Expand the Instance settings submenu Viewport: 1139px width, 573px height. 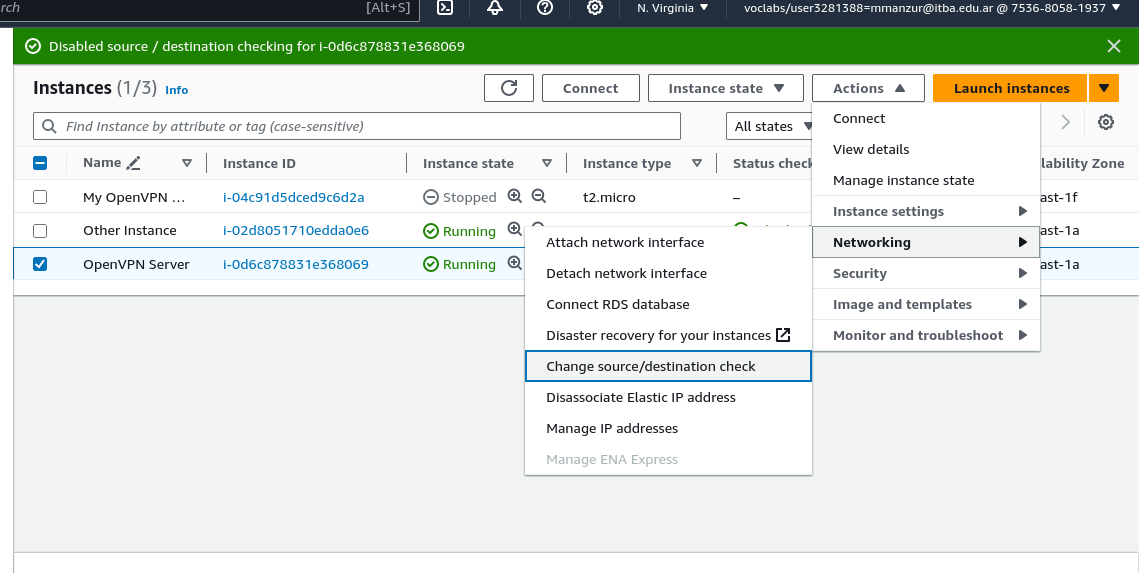click(925, 211)
